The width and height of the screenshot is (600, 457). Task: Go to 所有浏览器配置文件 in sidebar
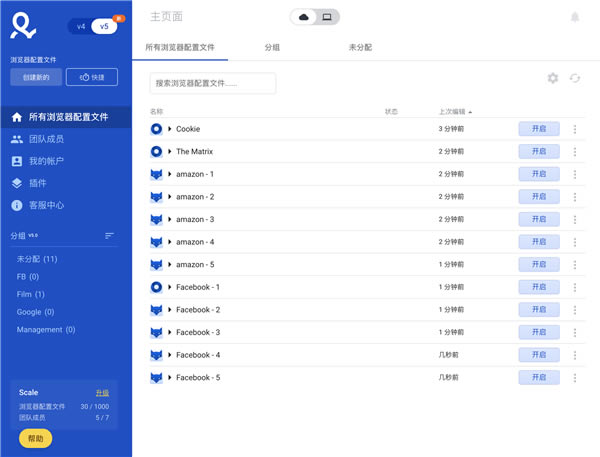coord(66,117)
